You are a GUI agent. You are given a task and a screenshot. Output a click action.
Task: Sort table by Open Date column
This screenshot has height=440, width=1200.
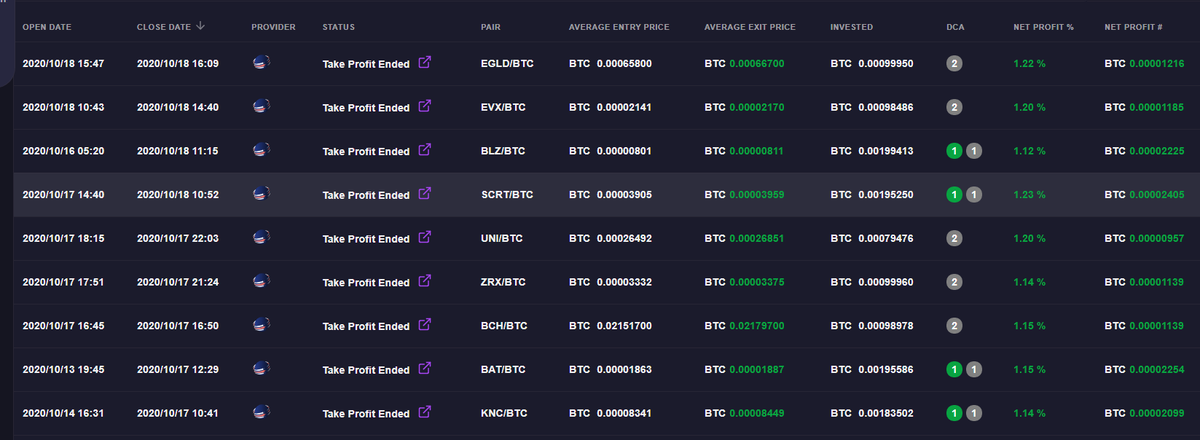tap(47, 26)
